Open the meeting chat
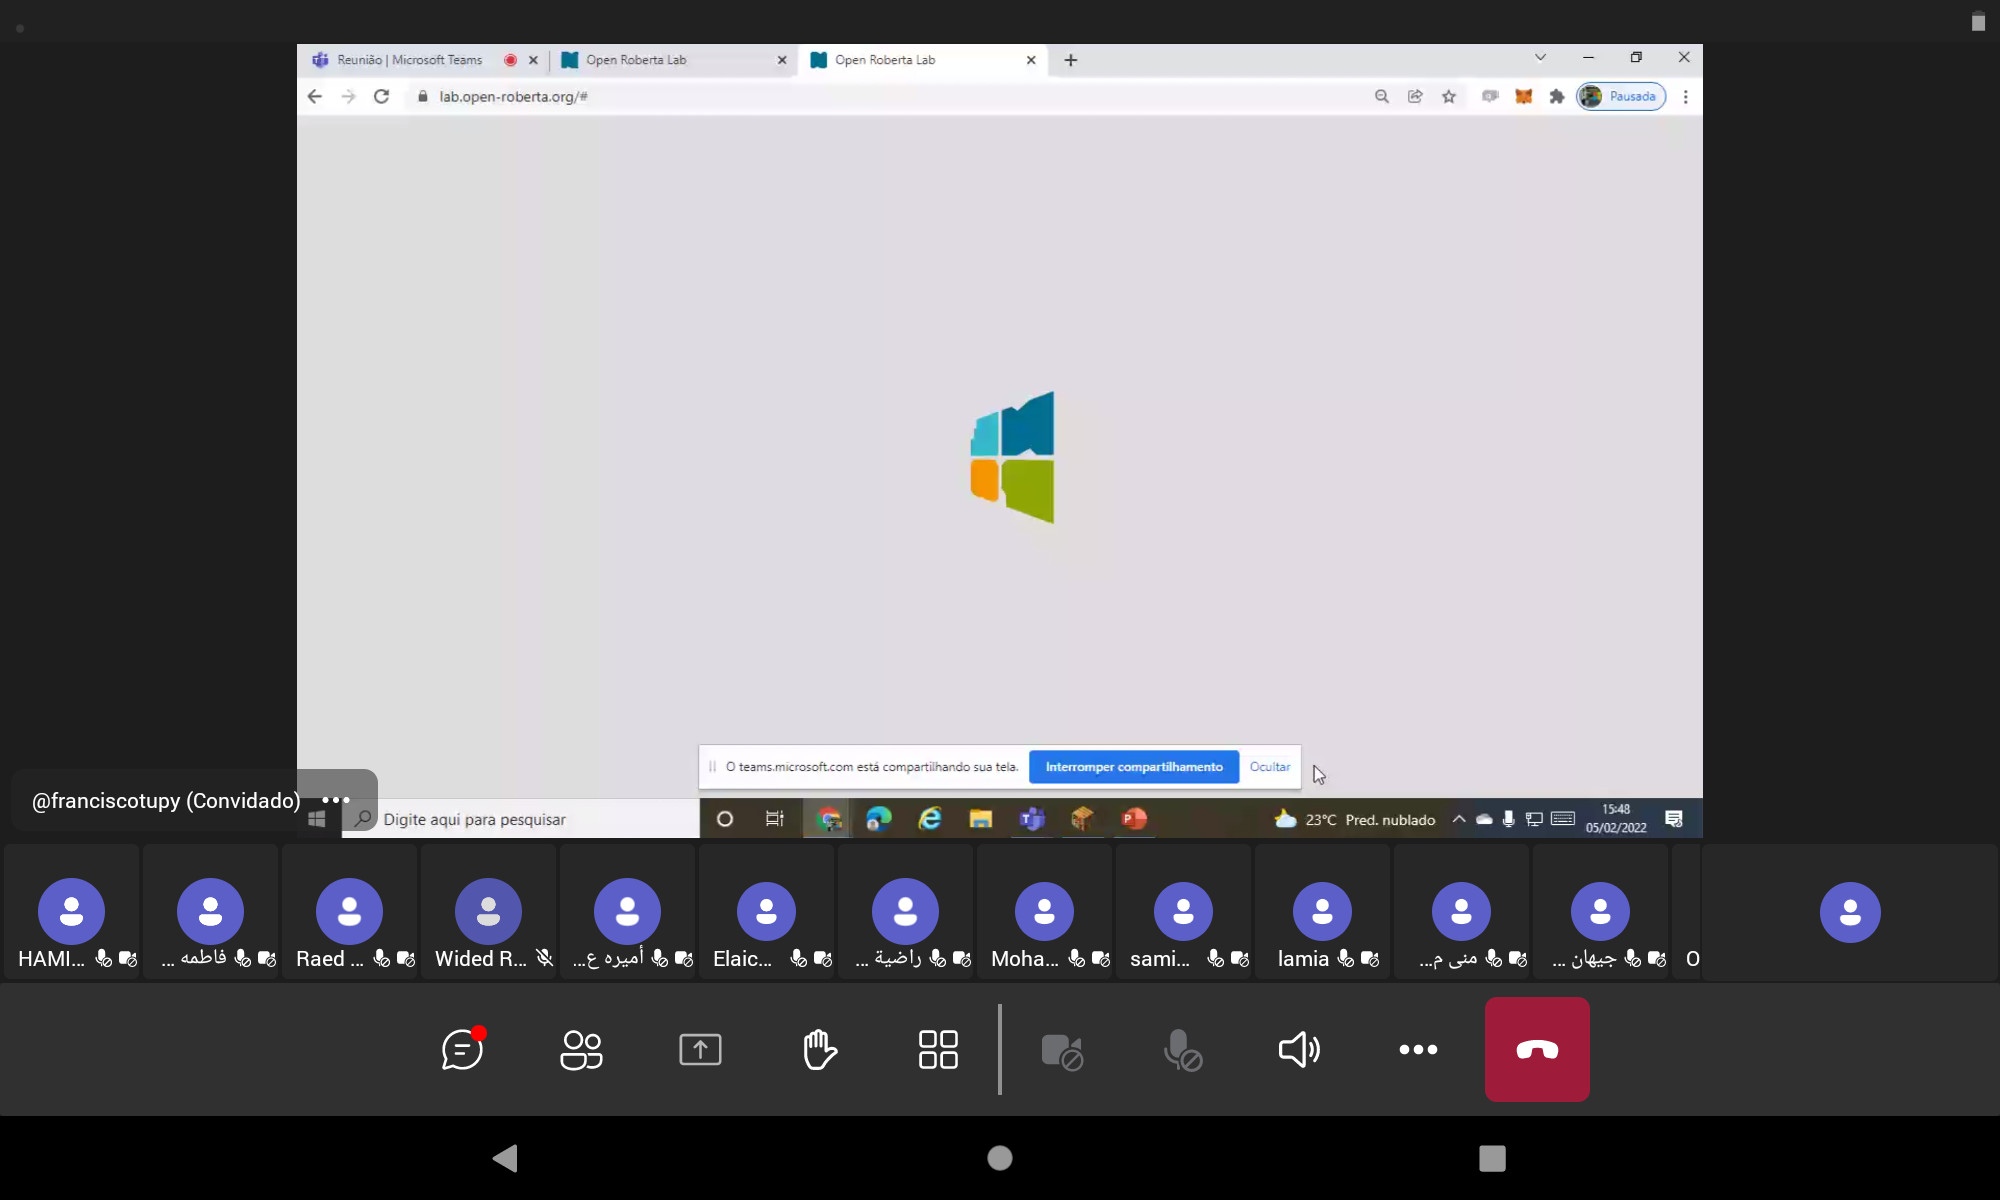The height and width of the screenshot is (1200, 2000). click(x=463, y=1049)
